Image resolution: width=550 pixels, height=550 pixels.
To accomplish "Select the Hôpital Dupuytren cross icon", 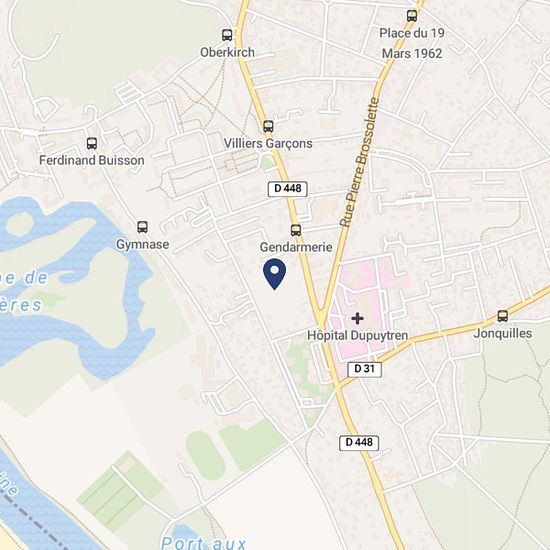I will 357,318.
